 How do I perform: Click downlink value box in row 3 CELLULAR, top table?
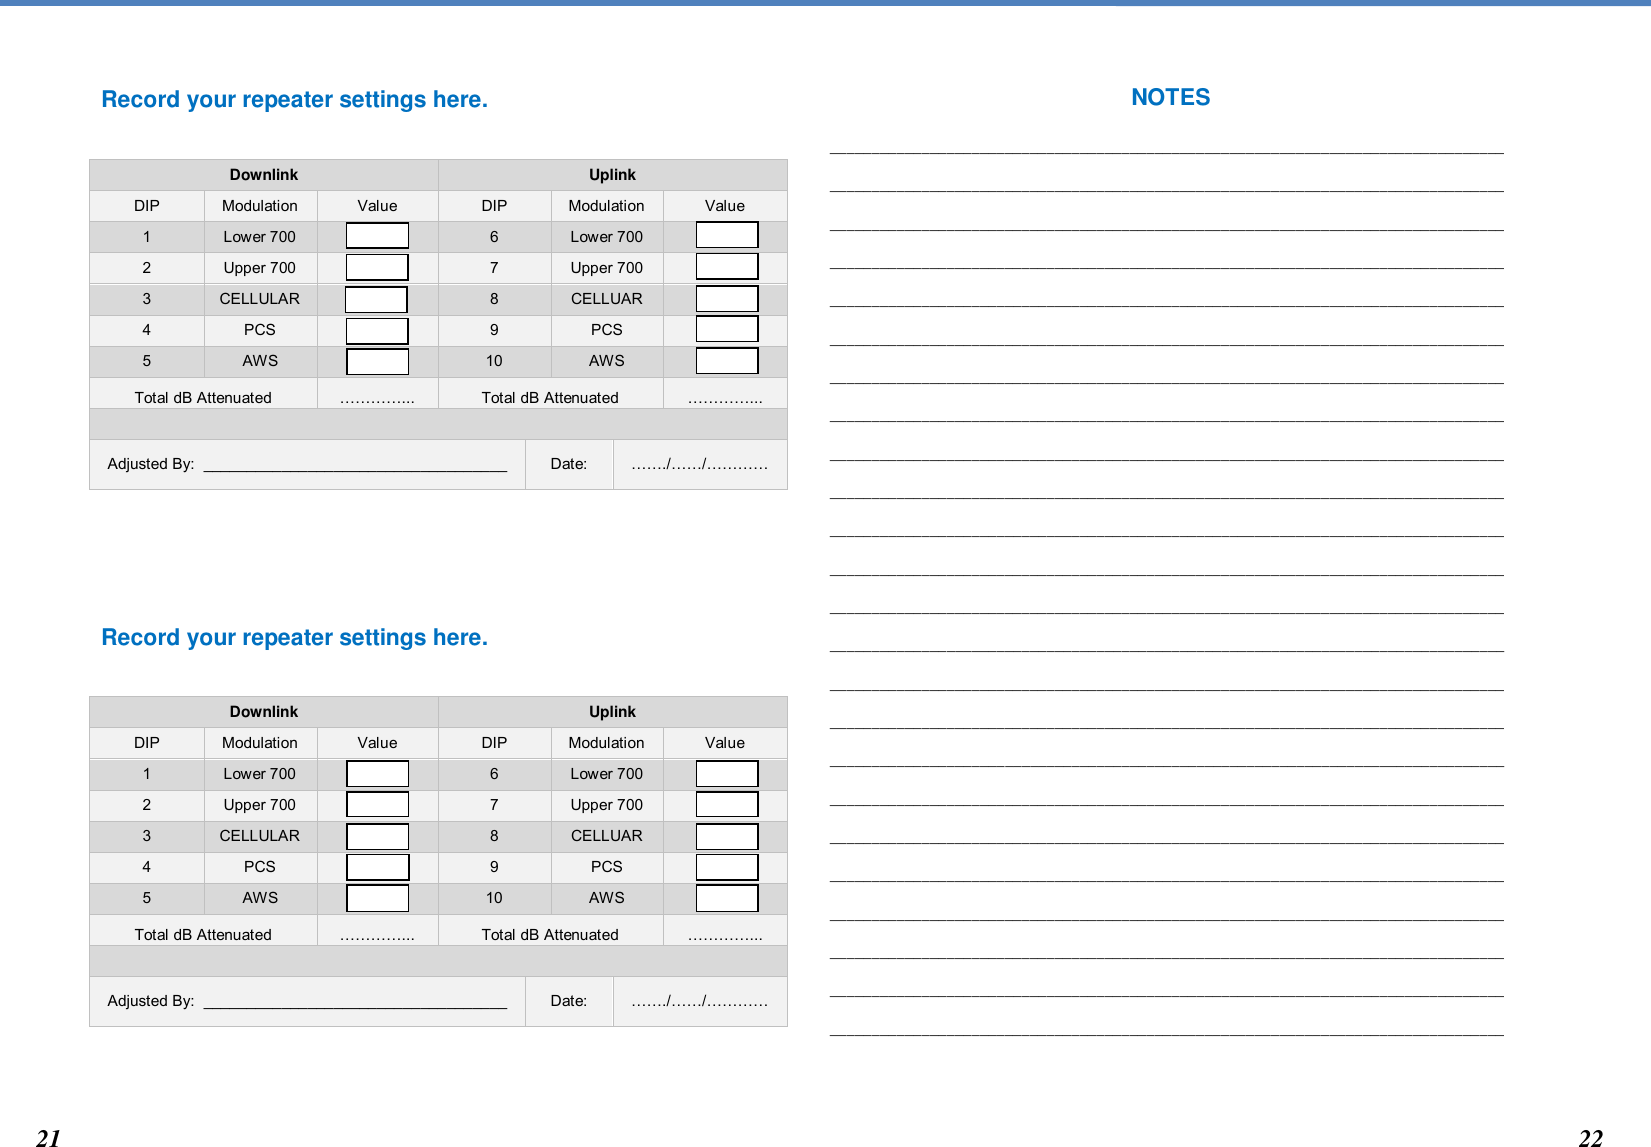click(376, 299)
